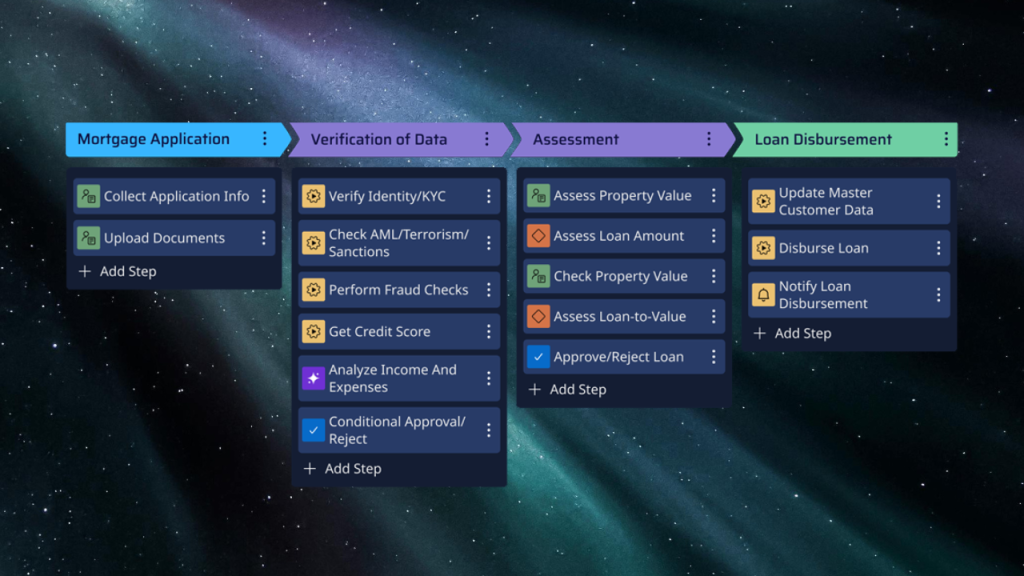Open three-dot menu on Loan Disbursement header
Screen dimensions: 1024x576
(x=947, y=139)
